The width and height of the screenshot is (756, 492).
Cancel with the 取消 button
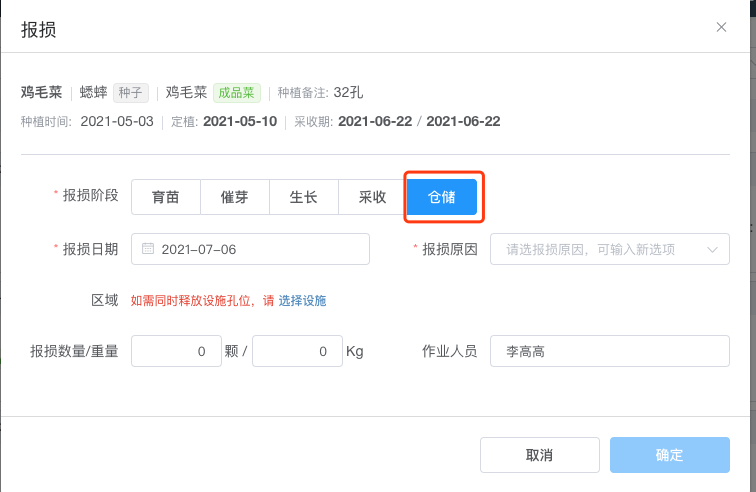tap(540, 455)
